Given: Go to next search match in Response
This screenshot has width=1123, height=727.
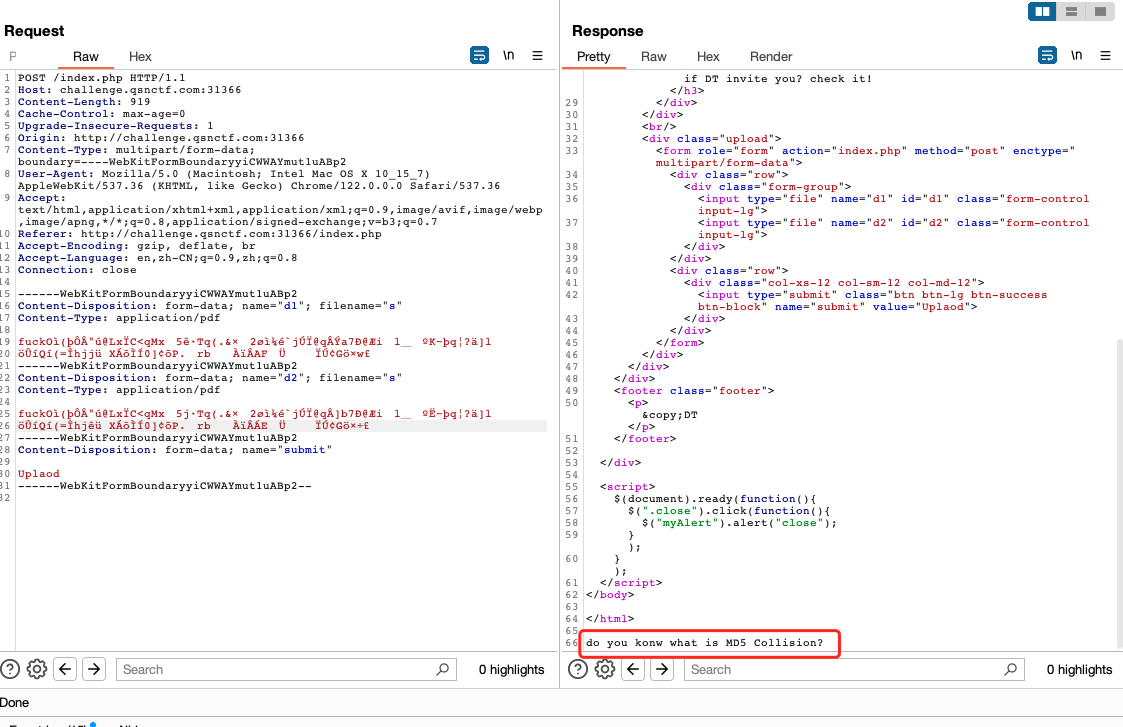Looking at the screenshot, I should click(661, 669).
